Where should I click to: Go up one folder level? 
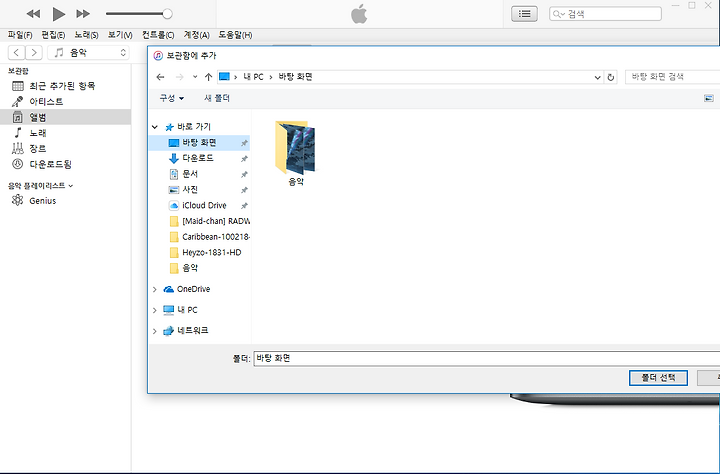tap(208, 77)
